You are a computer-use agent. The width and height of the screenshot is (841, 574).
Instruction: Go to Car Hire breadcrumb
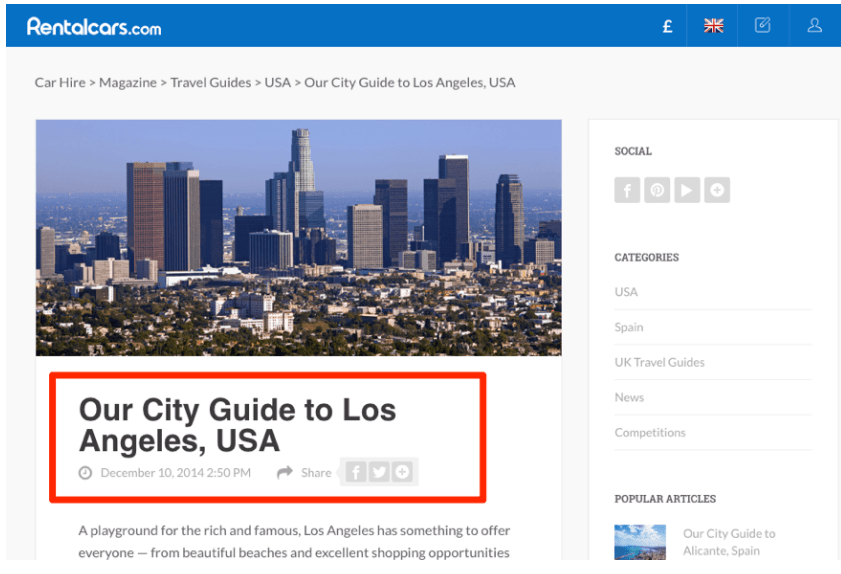click(x=60, y=82)
